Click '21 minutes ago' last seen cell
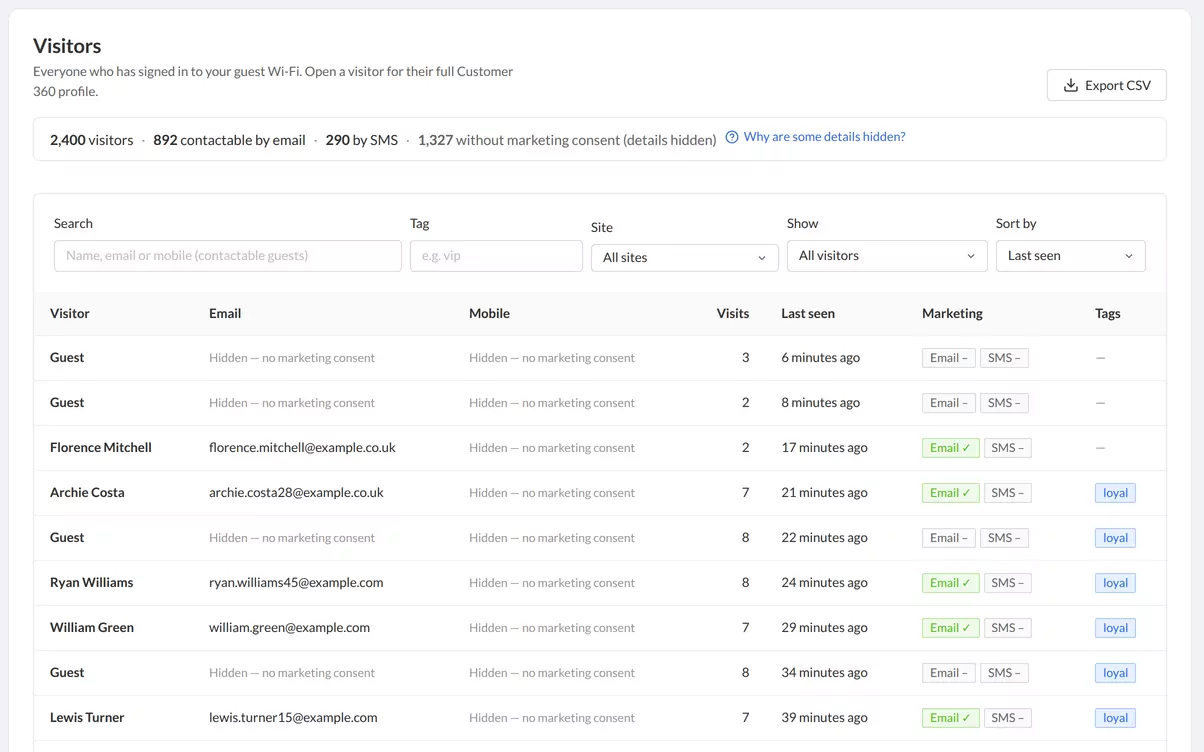This screenshot has width=1204, height=752. click(824, 492)
